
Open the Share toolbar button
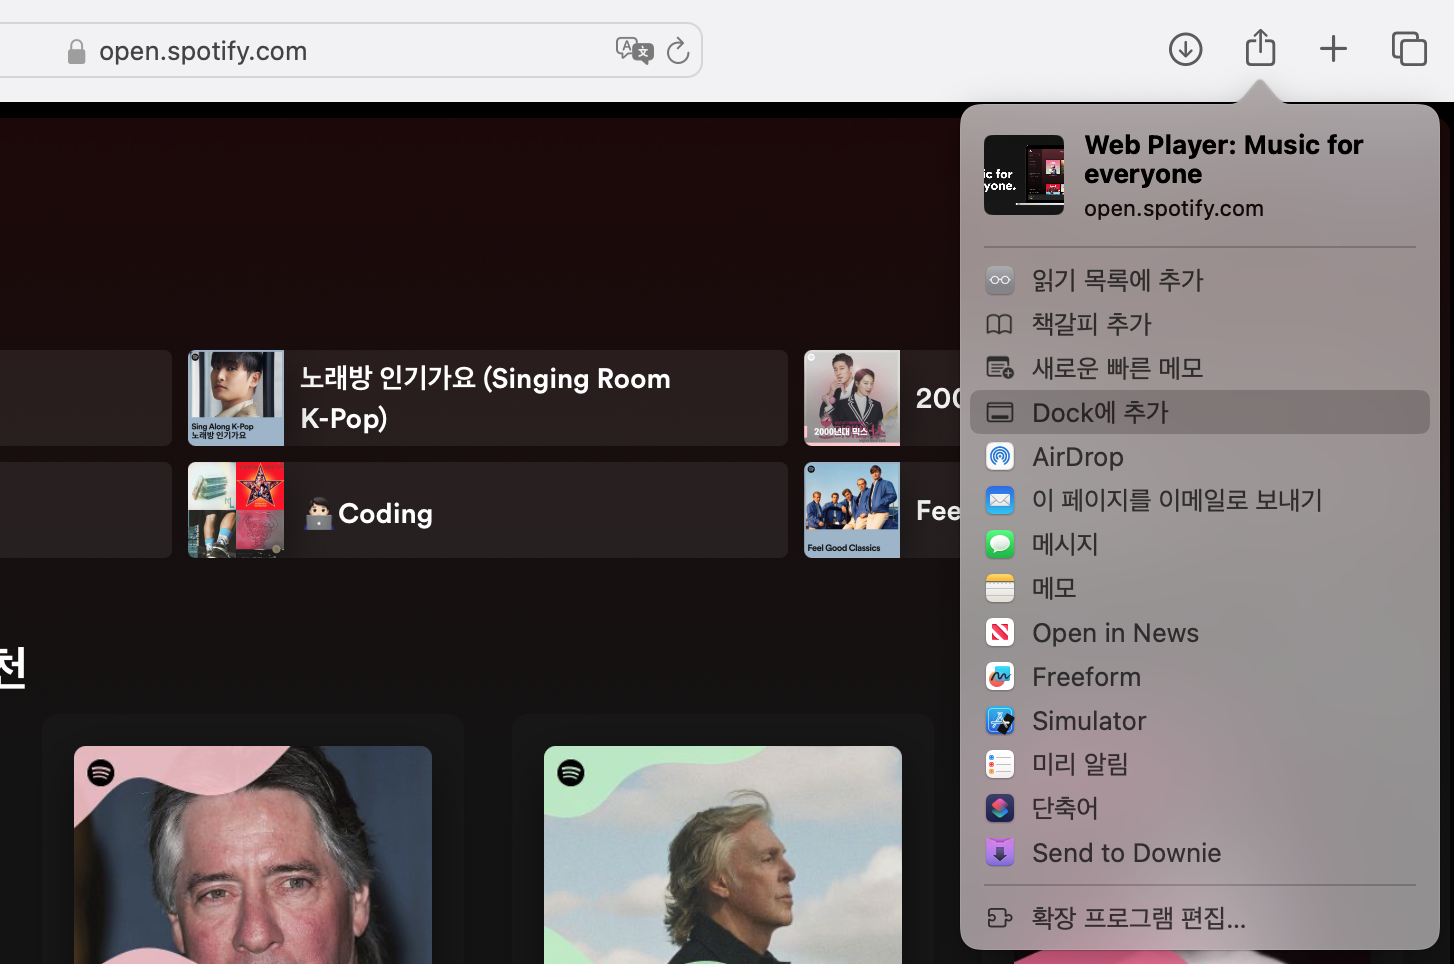pos(1260,48)
